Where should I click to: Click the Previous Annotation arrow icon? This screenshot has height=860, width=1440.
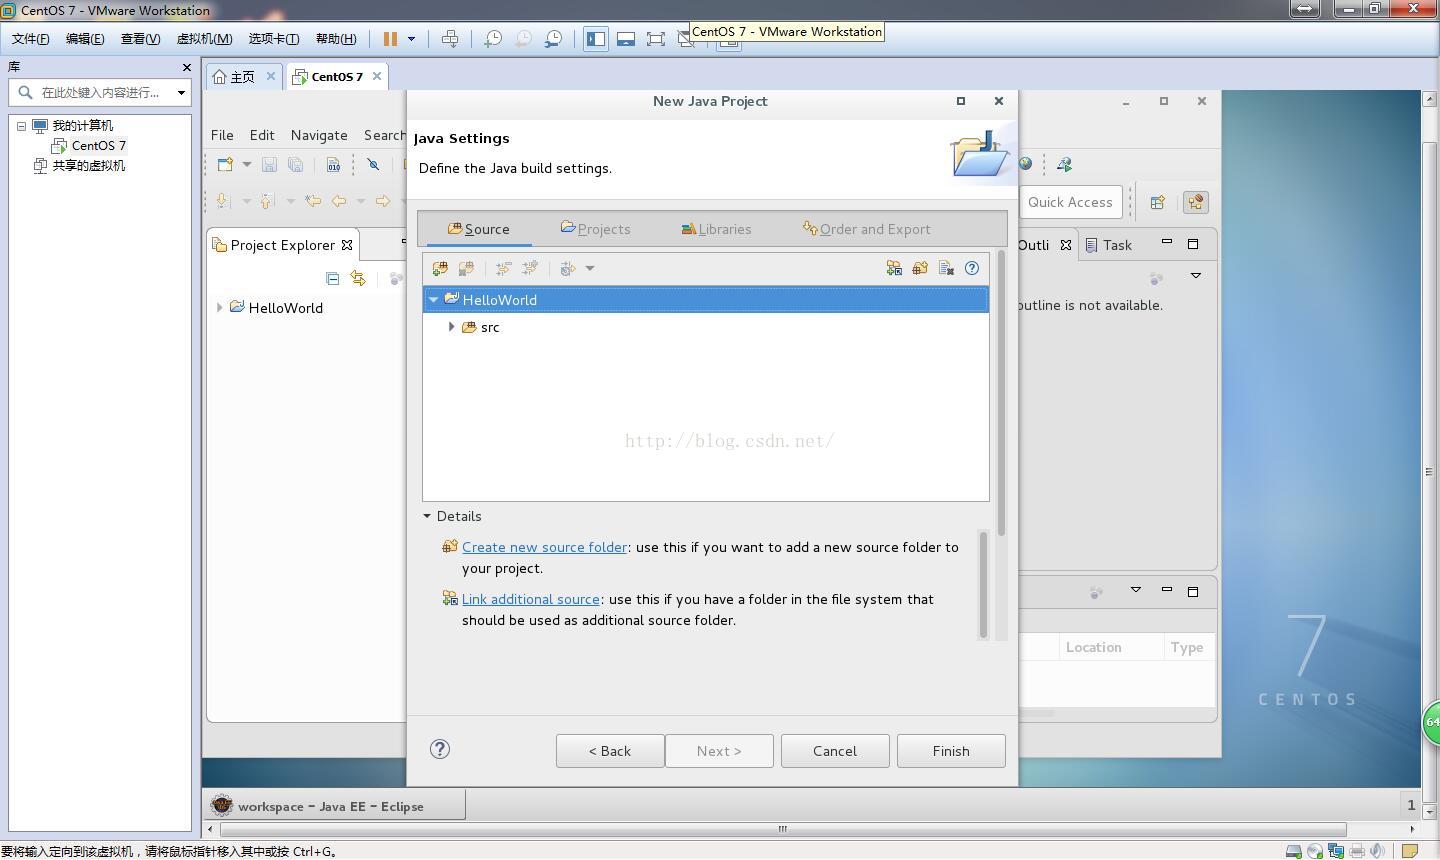tap(267, 201)
